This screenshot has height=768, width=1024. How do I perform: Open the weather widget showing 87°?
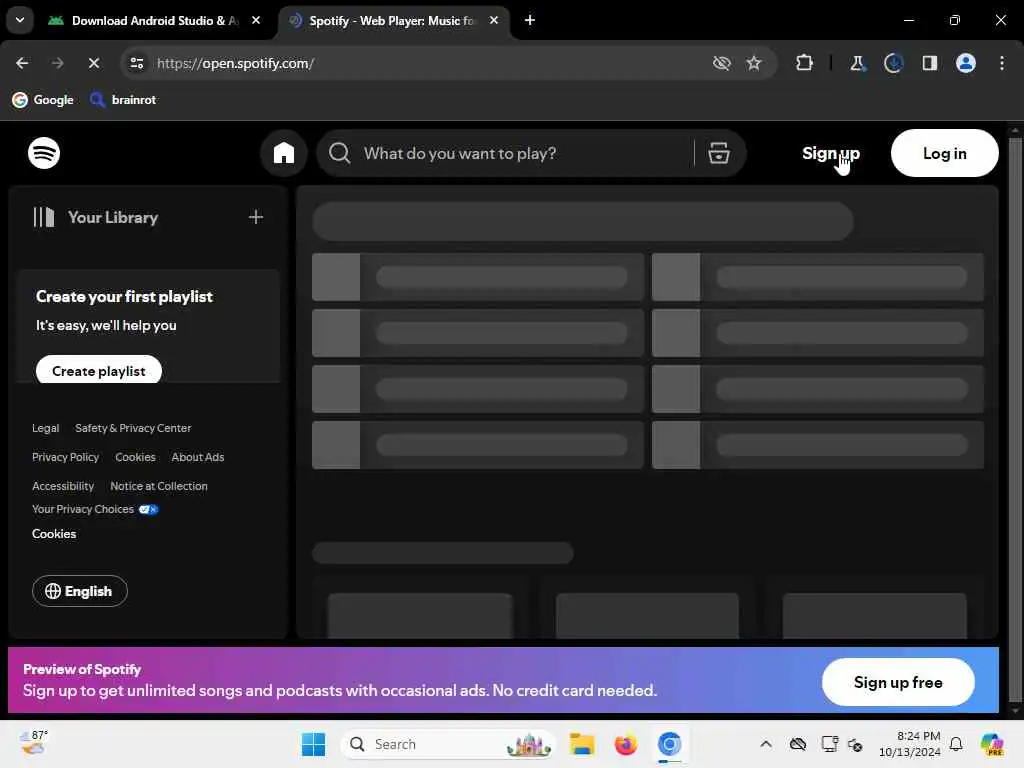33,743
